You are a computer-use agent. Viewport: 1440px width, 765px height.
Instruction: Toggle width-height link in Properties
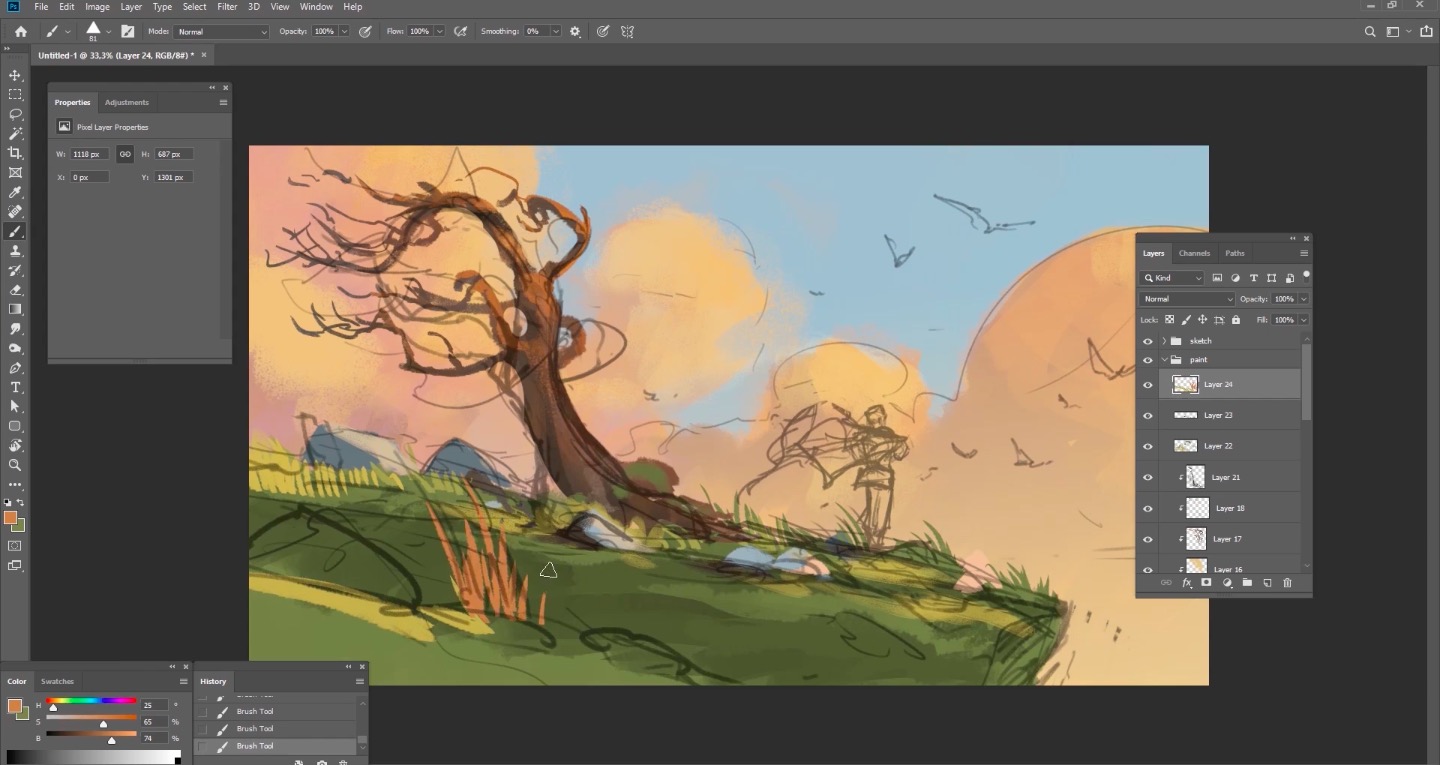[125, 154]
